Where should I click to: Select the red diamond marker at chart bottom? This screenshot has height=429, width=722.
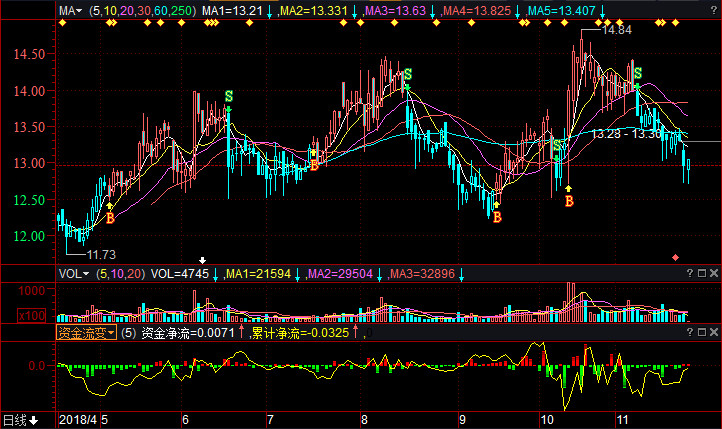675,258
